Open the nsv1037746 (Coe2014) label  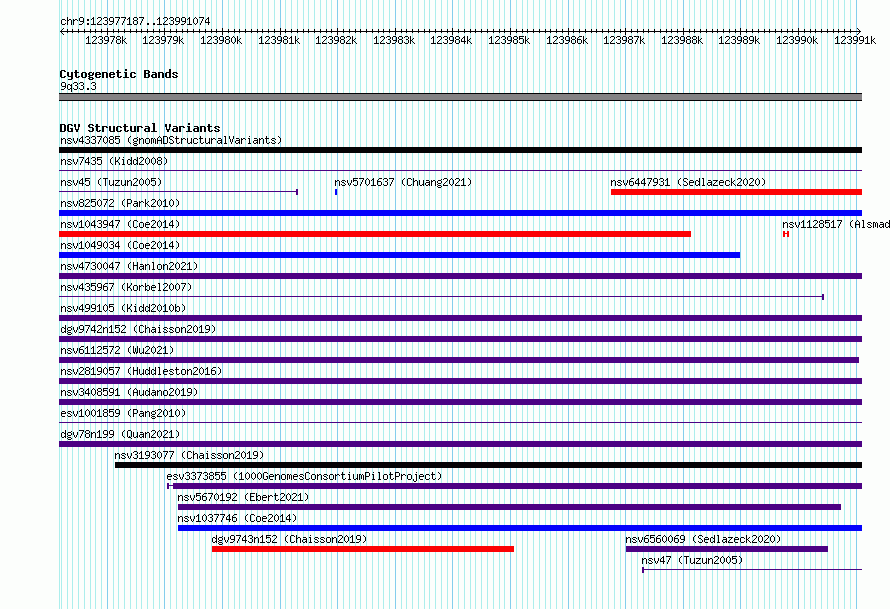(237, 518)
